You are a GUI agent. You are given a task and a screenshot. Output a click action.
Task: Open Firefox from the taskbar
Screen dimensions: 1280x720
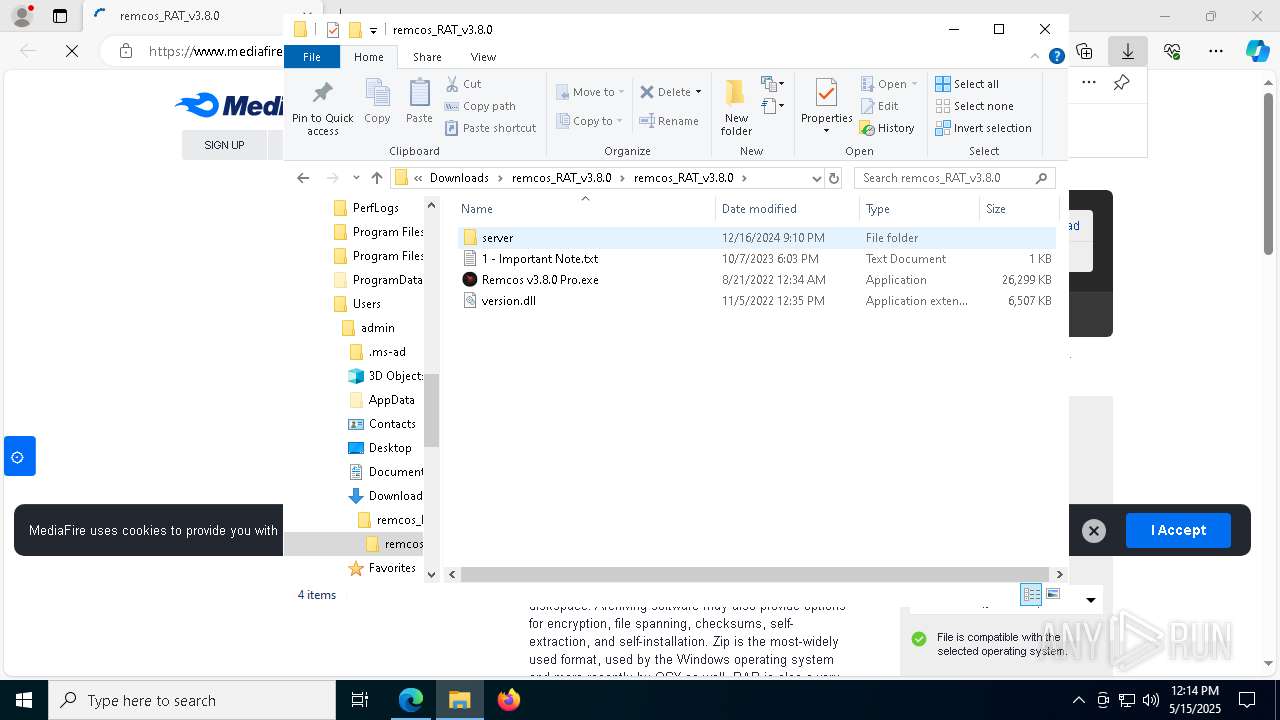click(x=508, y=700)
